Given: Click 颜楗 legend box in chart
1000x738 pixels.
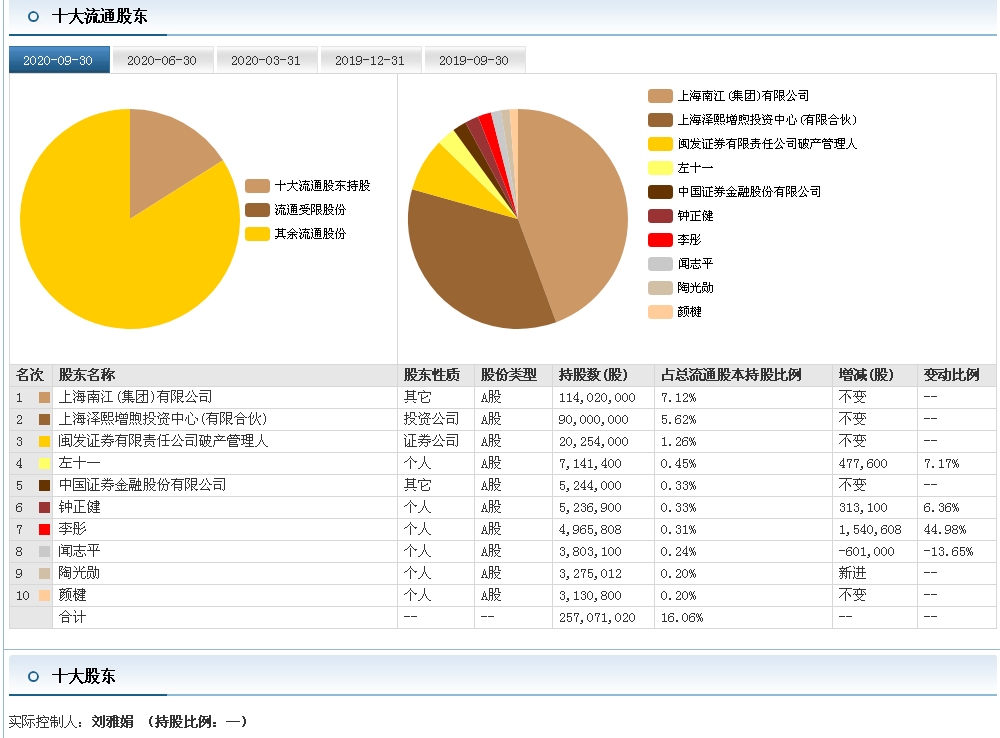Looking at the screenshot, I should tap(660, 312).
